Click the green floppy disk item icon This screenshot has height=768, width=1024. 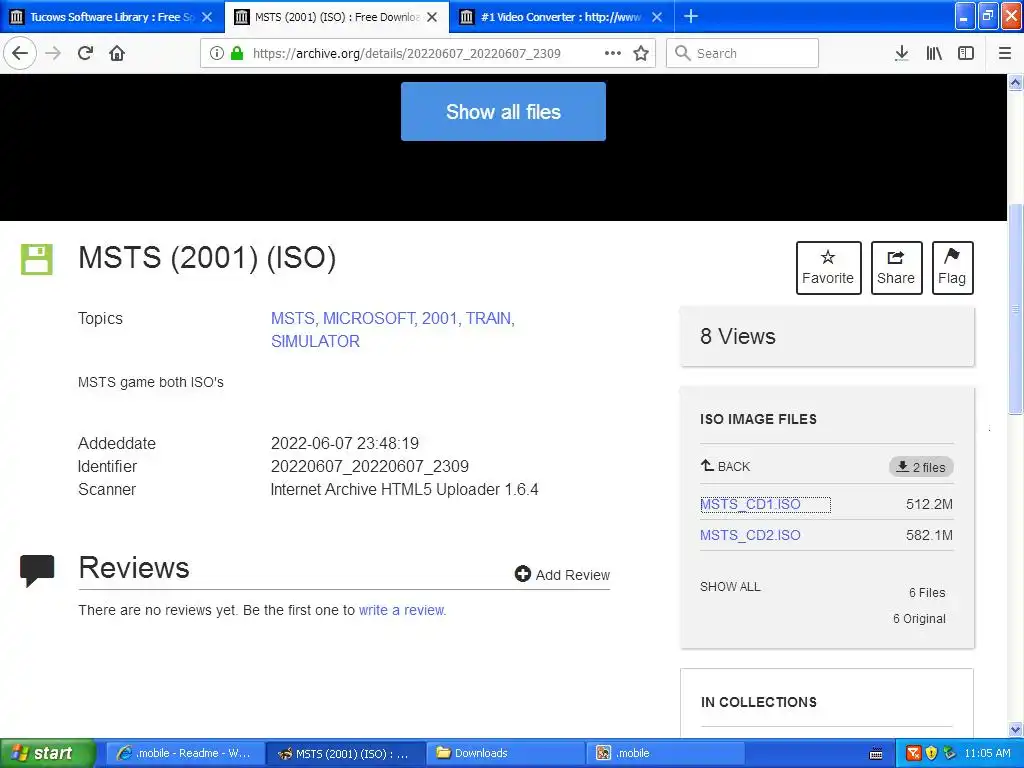pos(37,259)
